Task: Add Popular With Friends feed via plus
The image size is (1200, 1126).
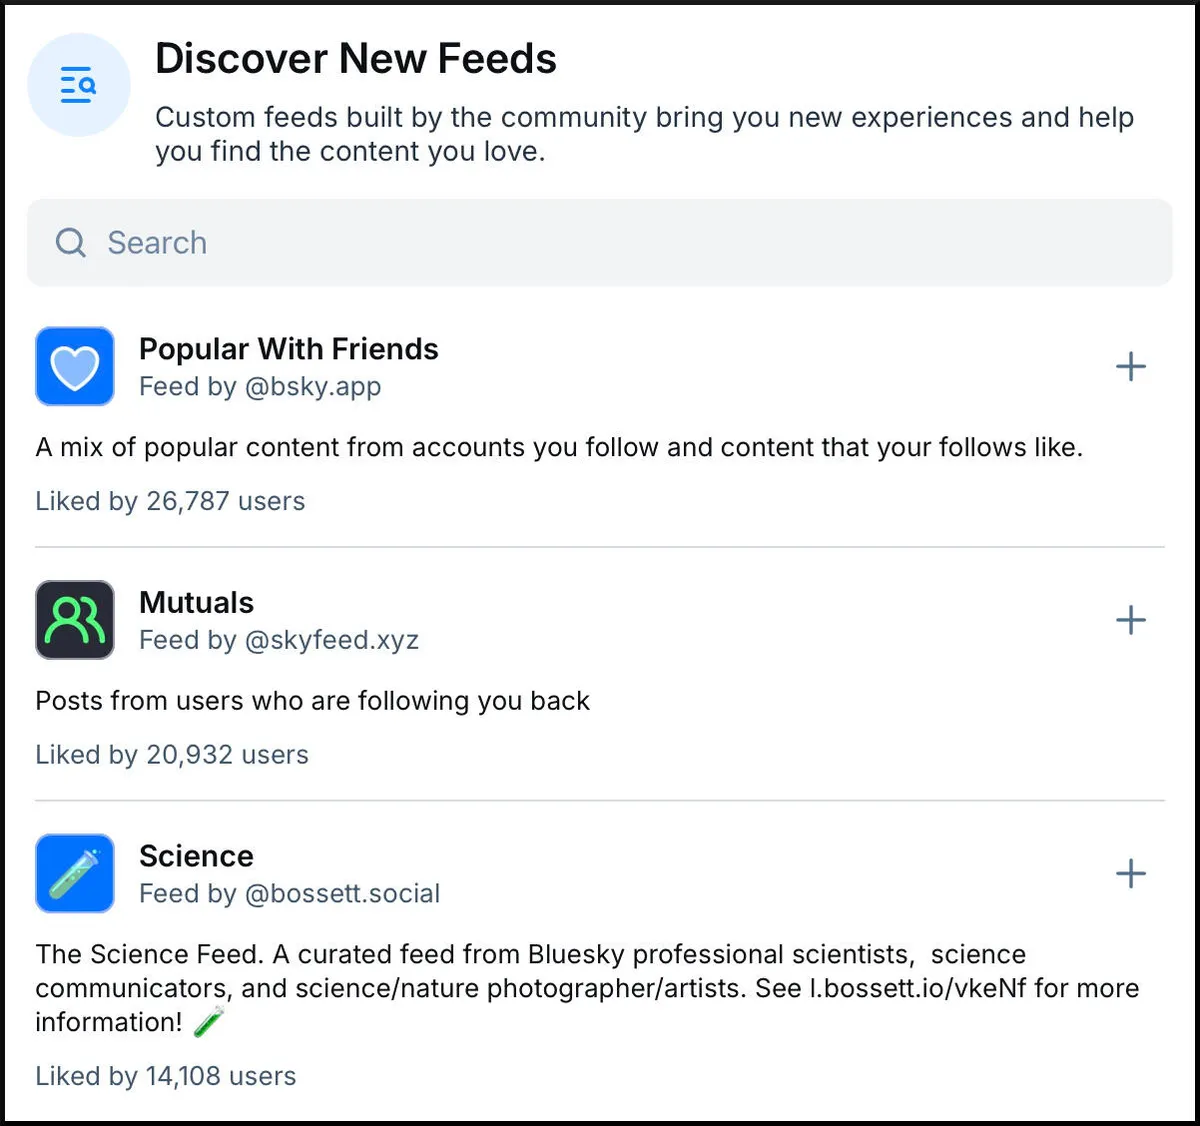Action: pos(1131,367)
